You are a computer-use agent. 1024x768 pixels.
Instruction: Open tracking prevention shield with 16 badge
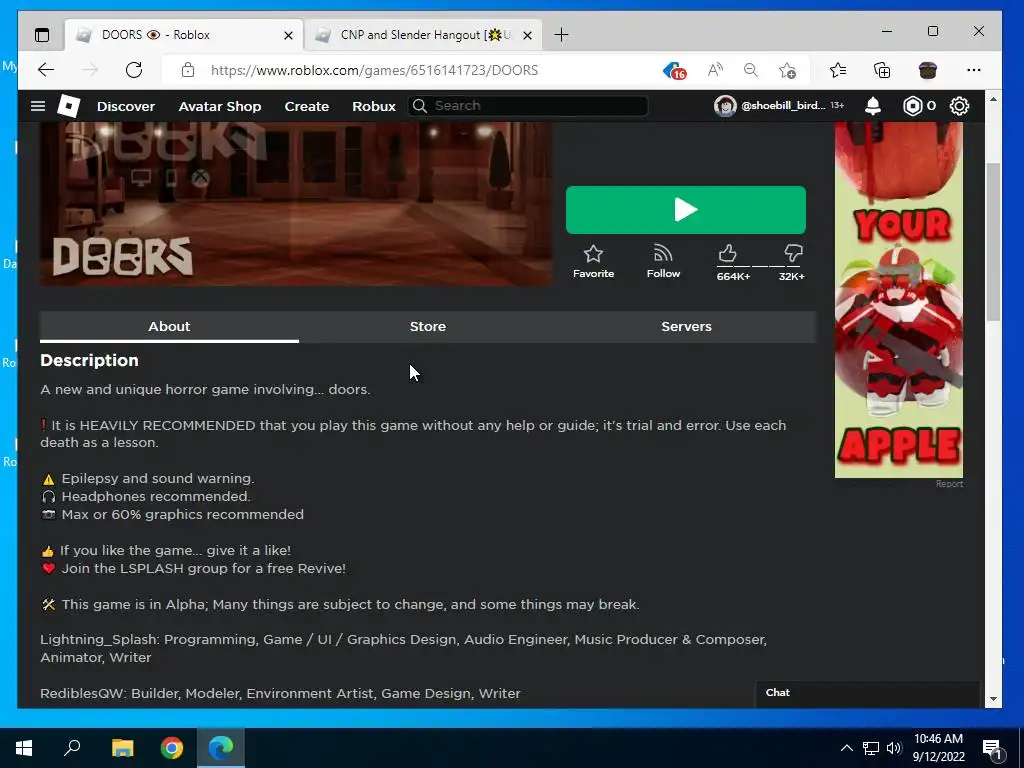click(x=674, y=71)
